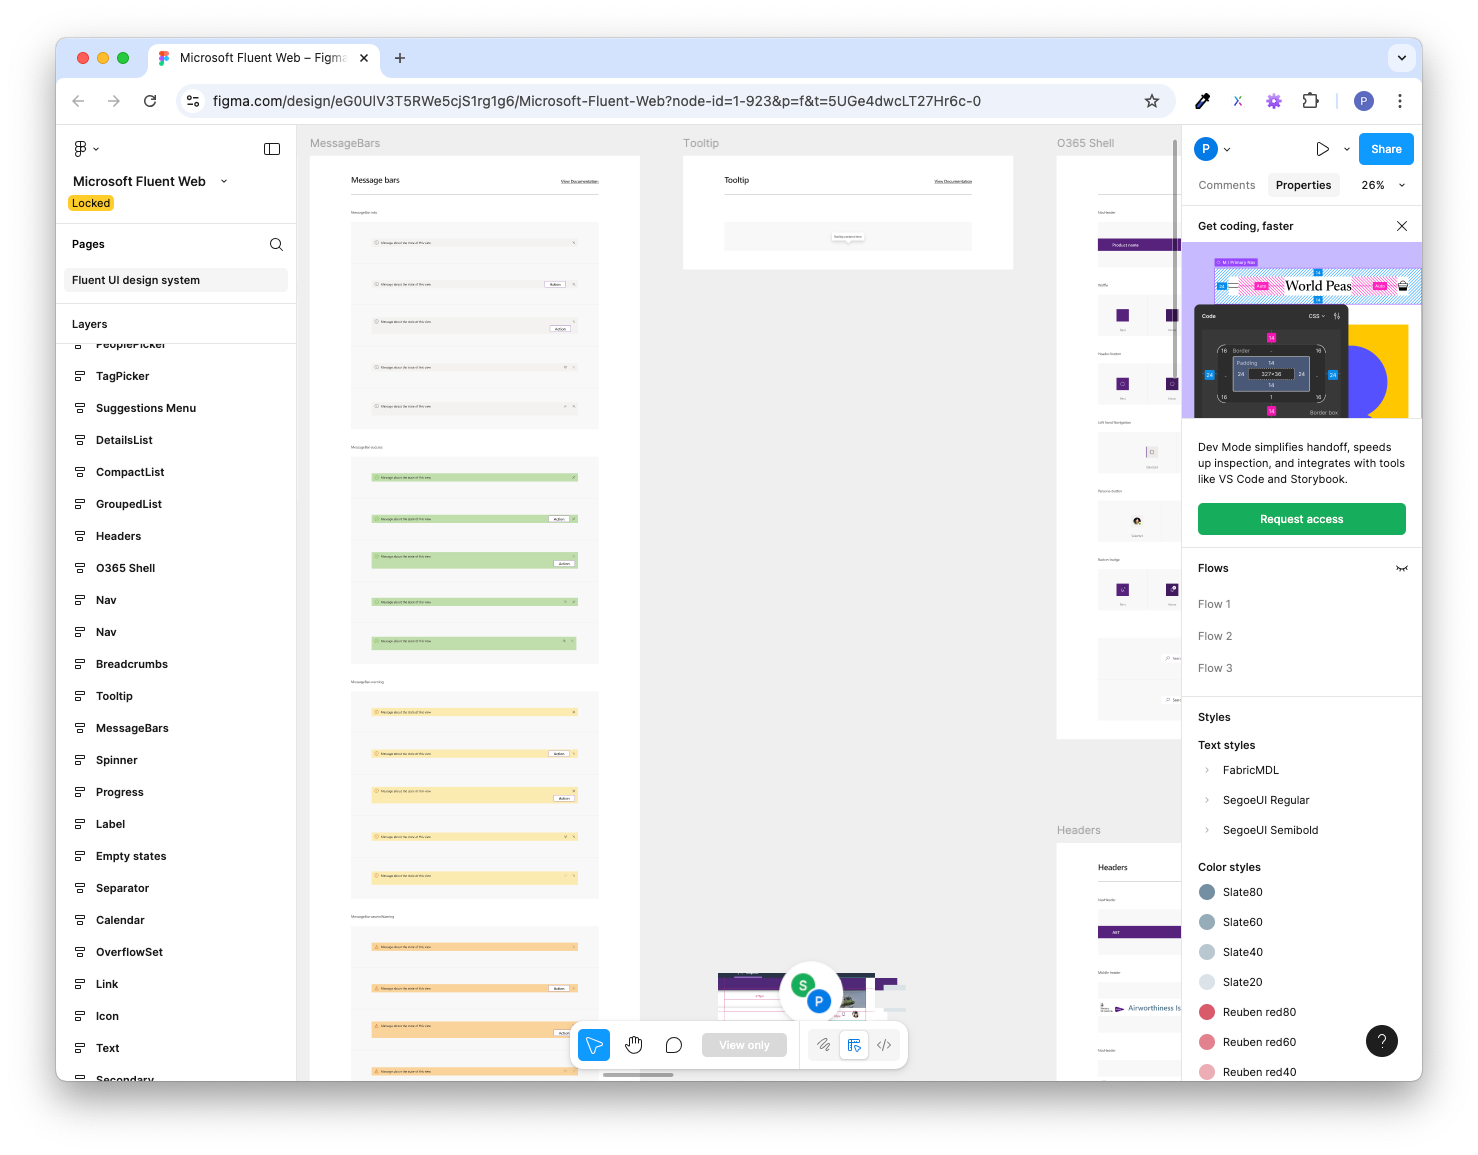Click the purple gear extension icon
The height and width of the screenshot is (1155, 1478).
click(1274, 101)
